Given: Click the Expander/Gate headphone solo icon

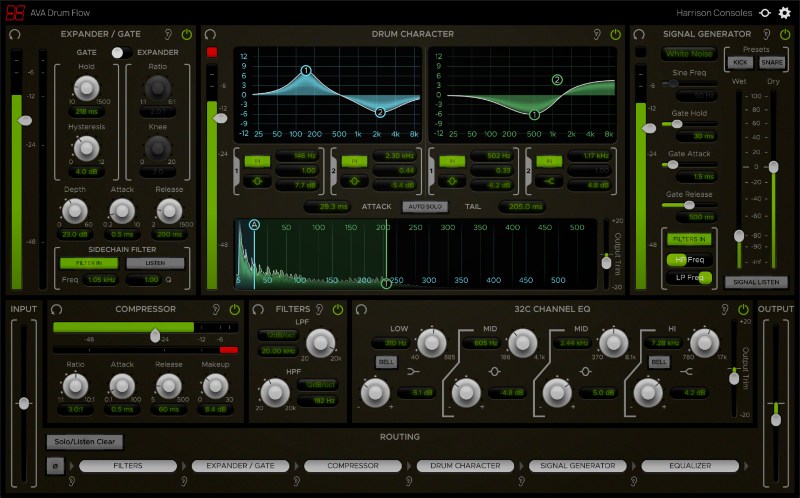Looking at the screenshot, I should point(14,34).
